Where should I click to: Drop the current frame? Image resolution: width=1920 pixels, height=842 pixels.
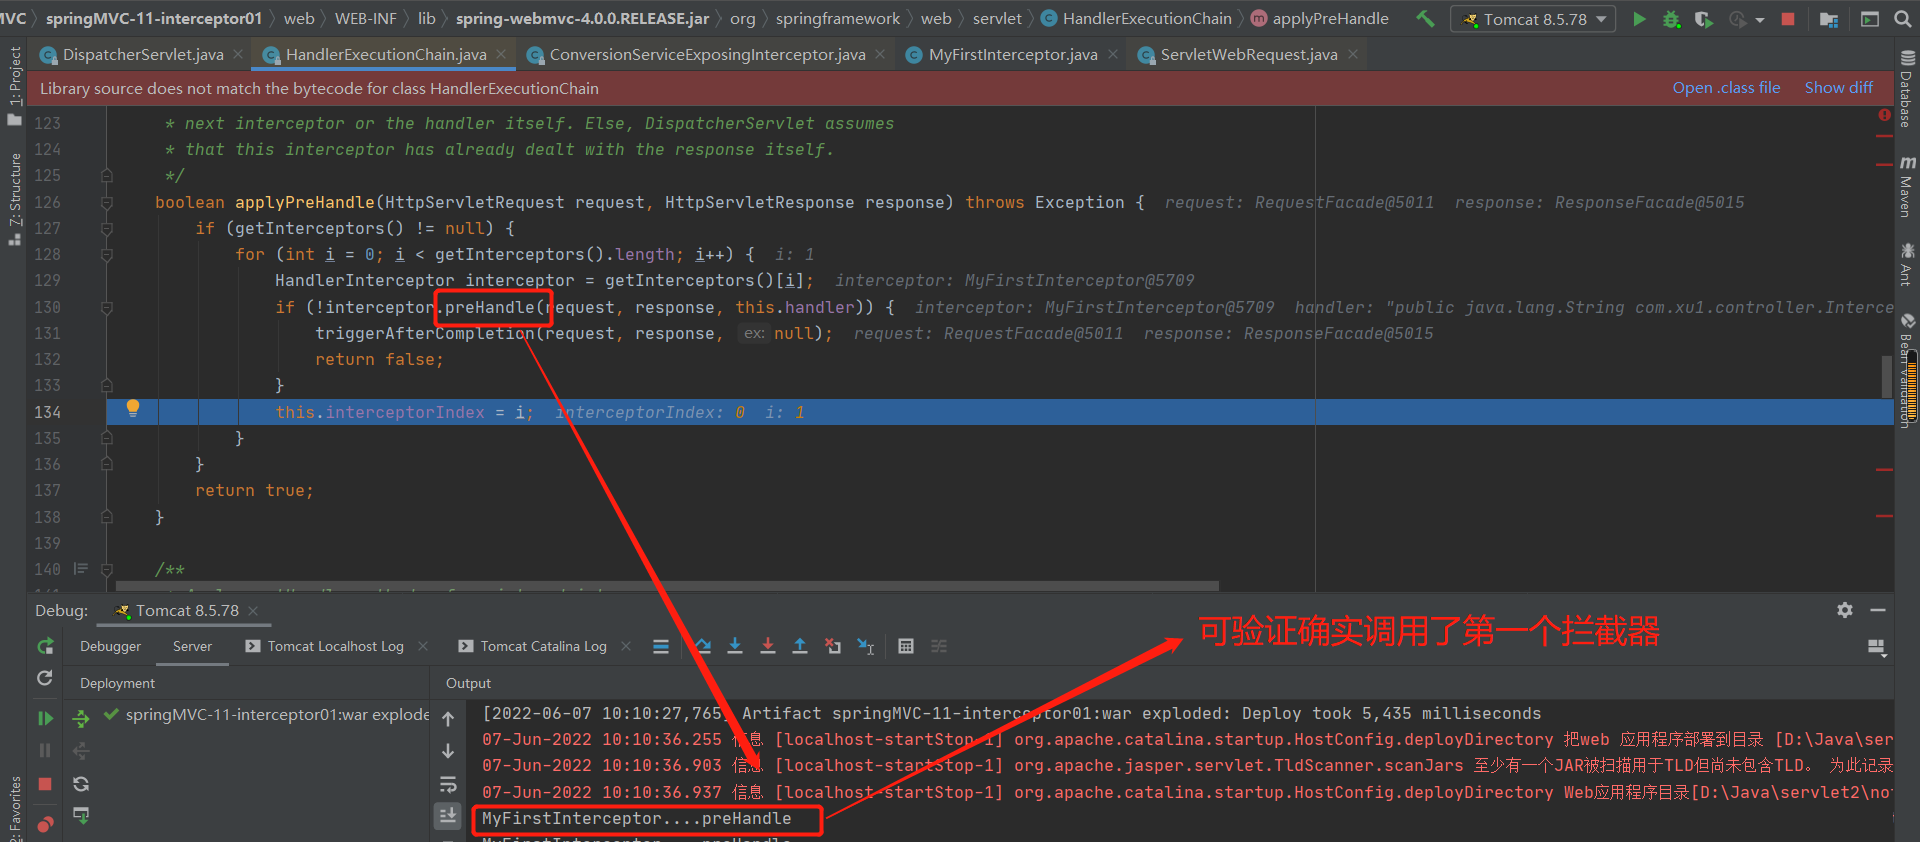click(x=832, y=646)
